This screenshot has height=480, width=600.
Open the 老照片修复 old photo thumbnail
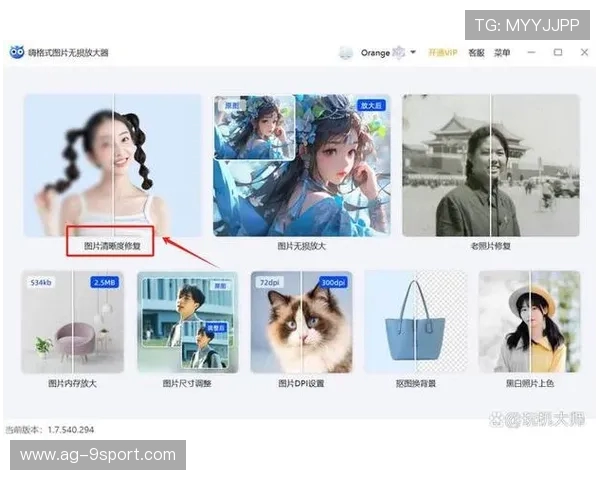(490, 165)
